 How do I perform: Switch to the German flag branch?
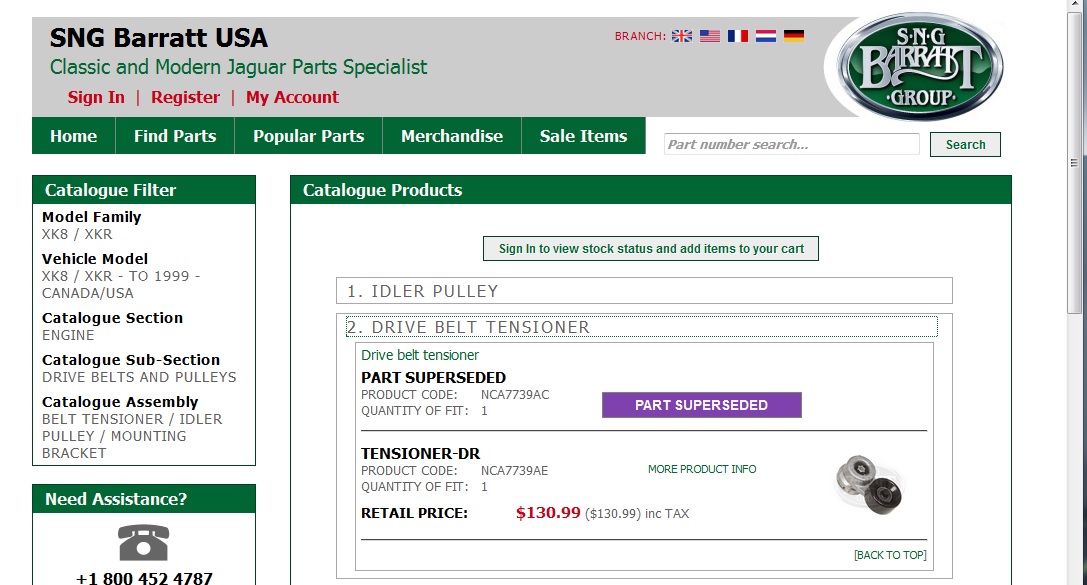(794, 36)
